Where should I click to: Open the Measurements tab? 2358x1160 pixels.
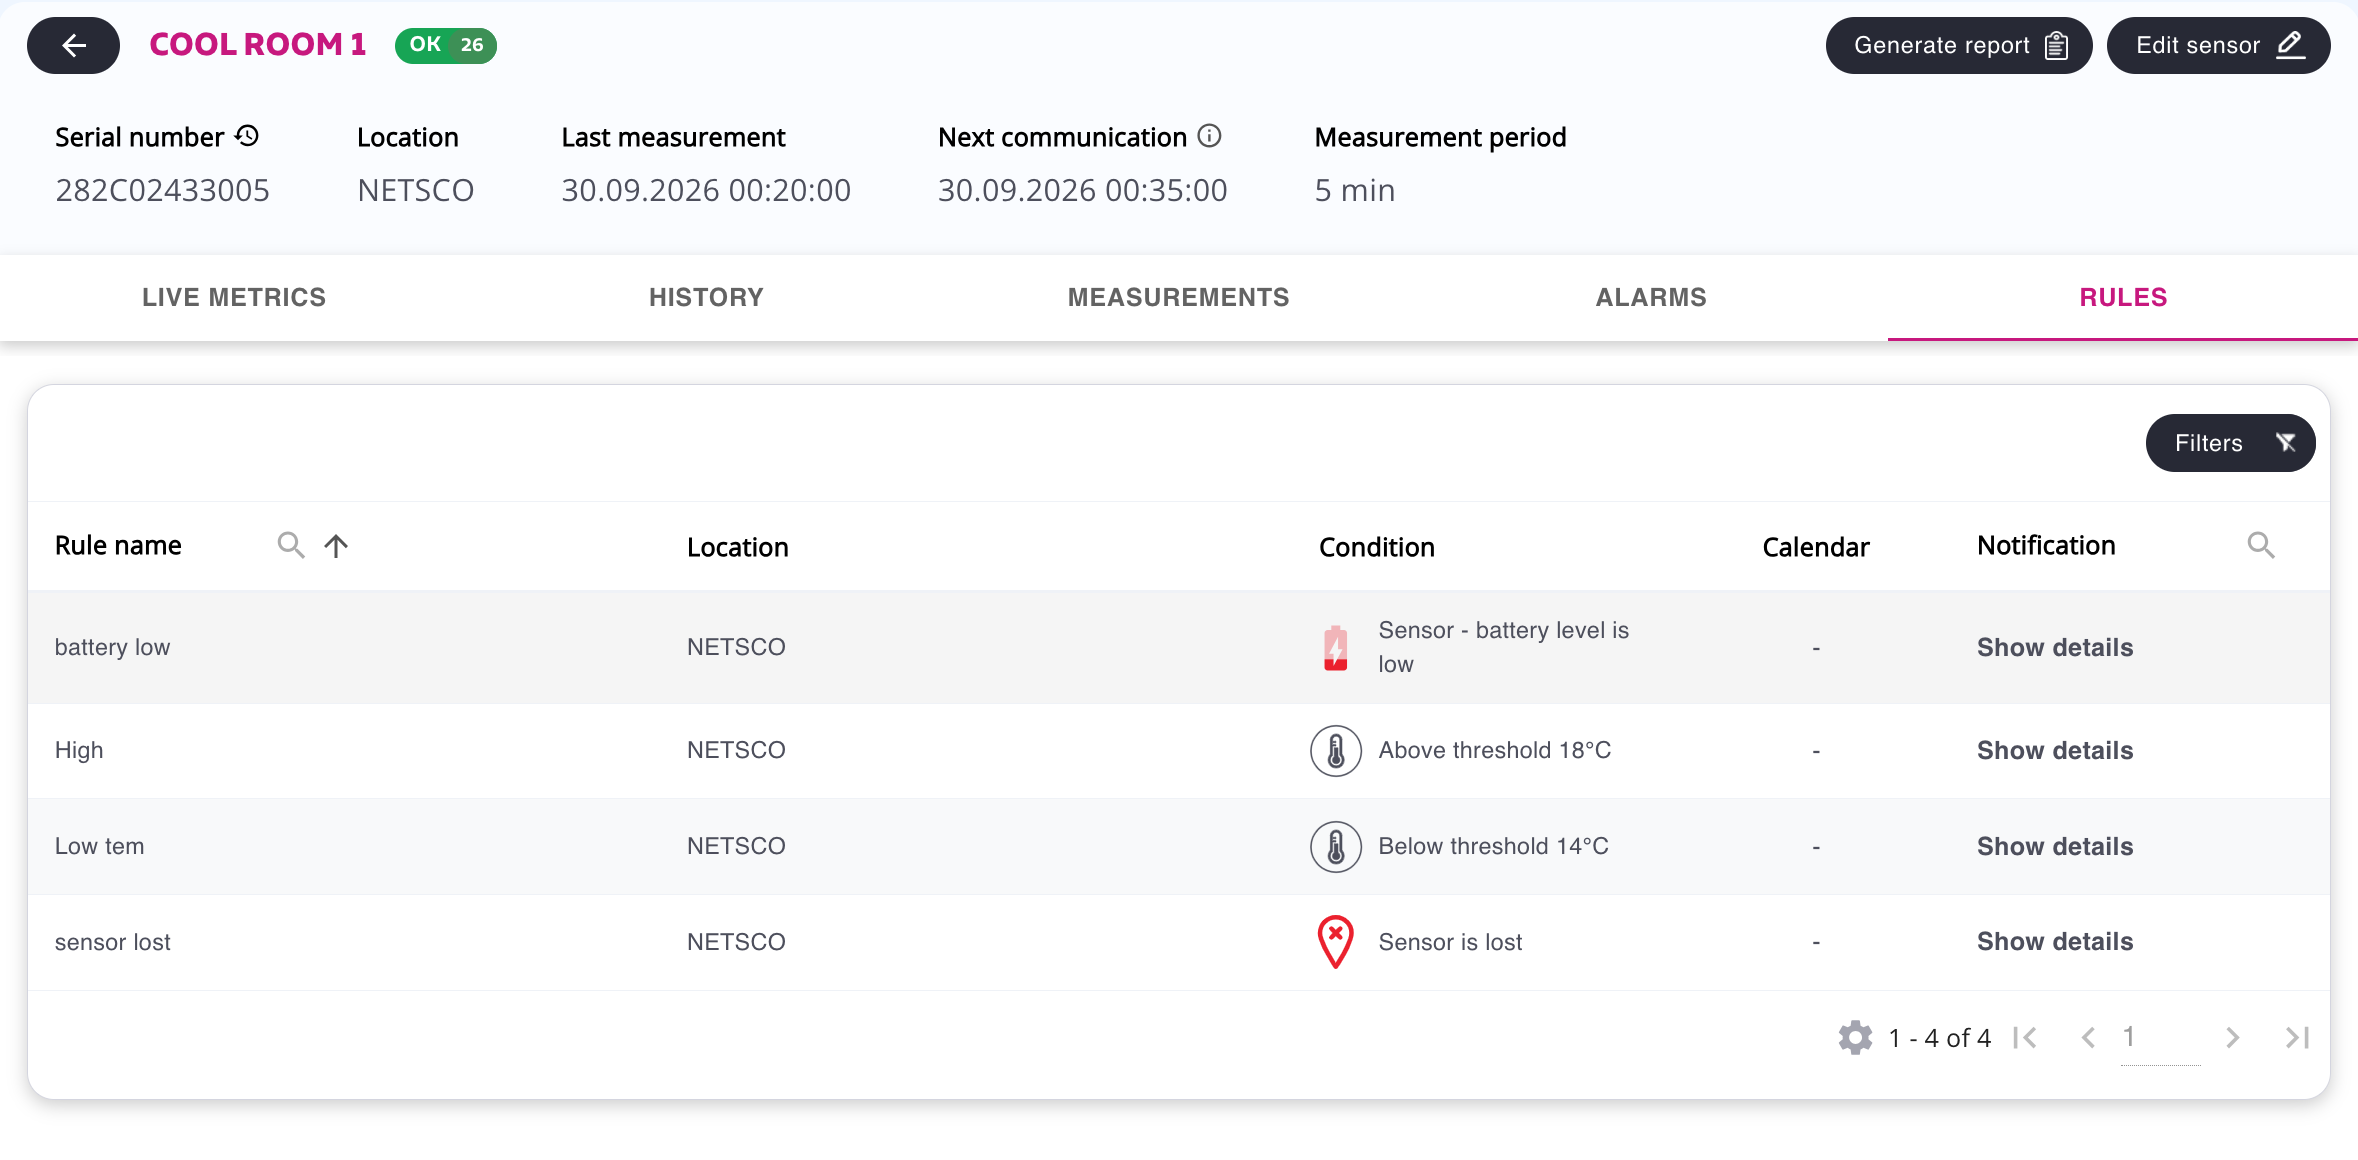click(x=1178, y=297)
